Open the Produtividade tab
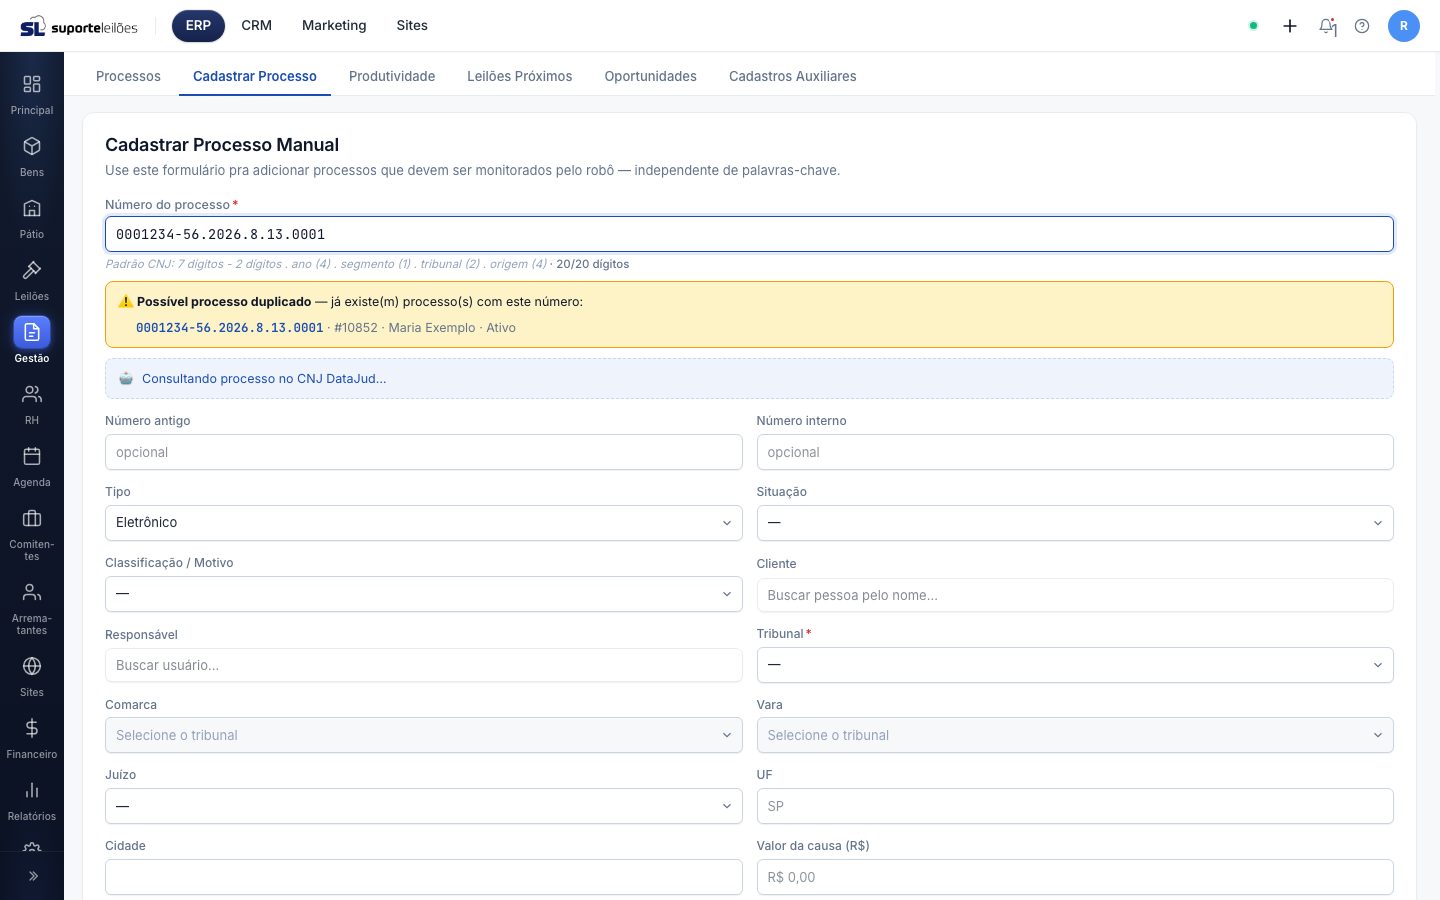Viewport: 1440px width, 900px height. coord(392,76)
